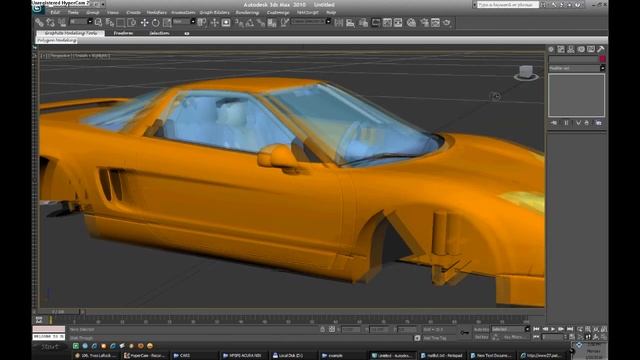This screenshot has height=360, width=640.
Task: Click the Pan View navigation icon
Action: click(x=588, y=337)
